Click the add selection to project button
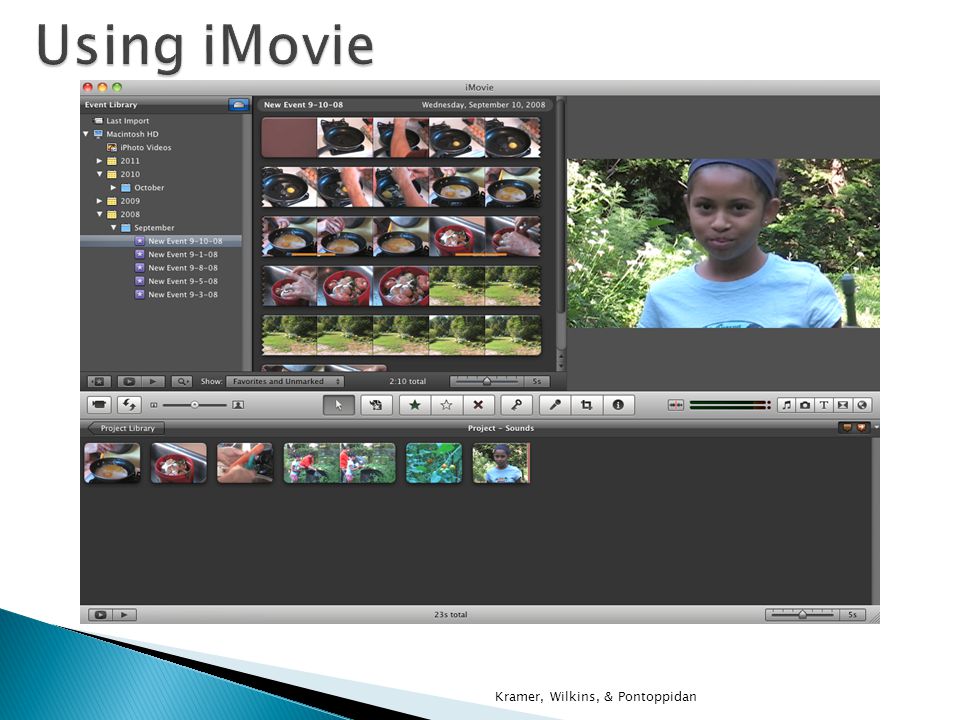Image resolution: width=960 pixels, height=720 pixels. point(375,405)
